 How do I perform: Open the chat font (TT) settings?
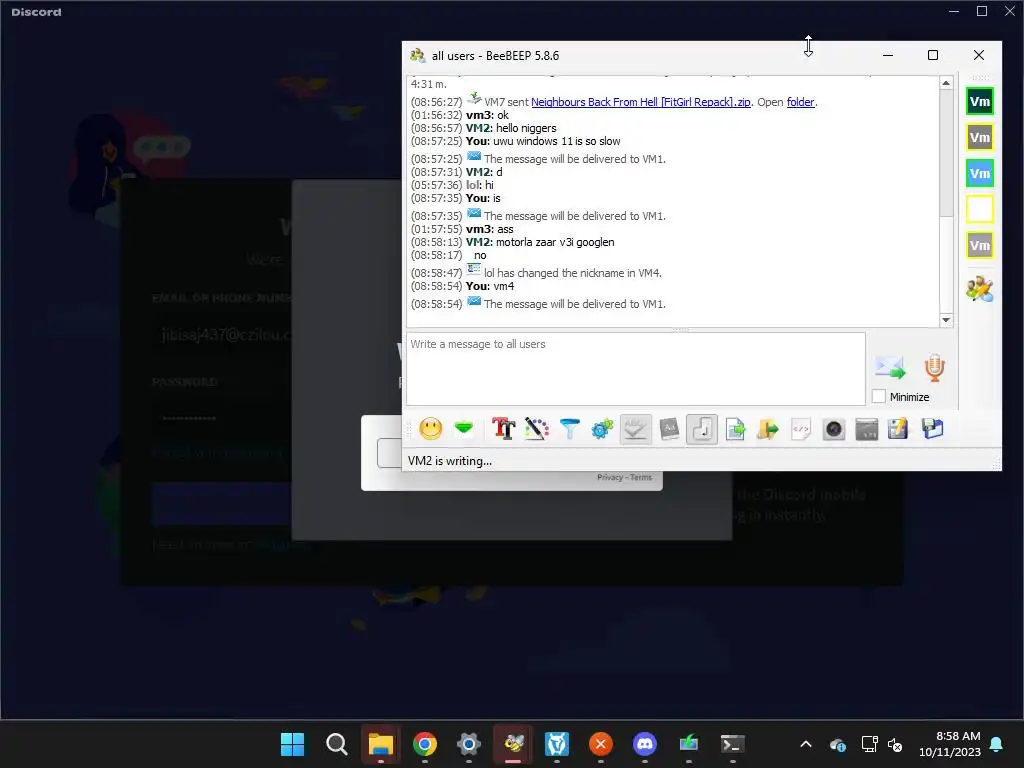point(503,429)
